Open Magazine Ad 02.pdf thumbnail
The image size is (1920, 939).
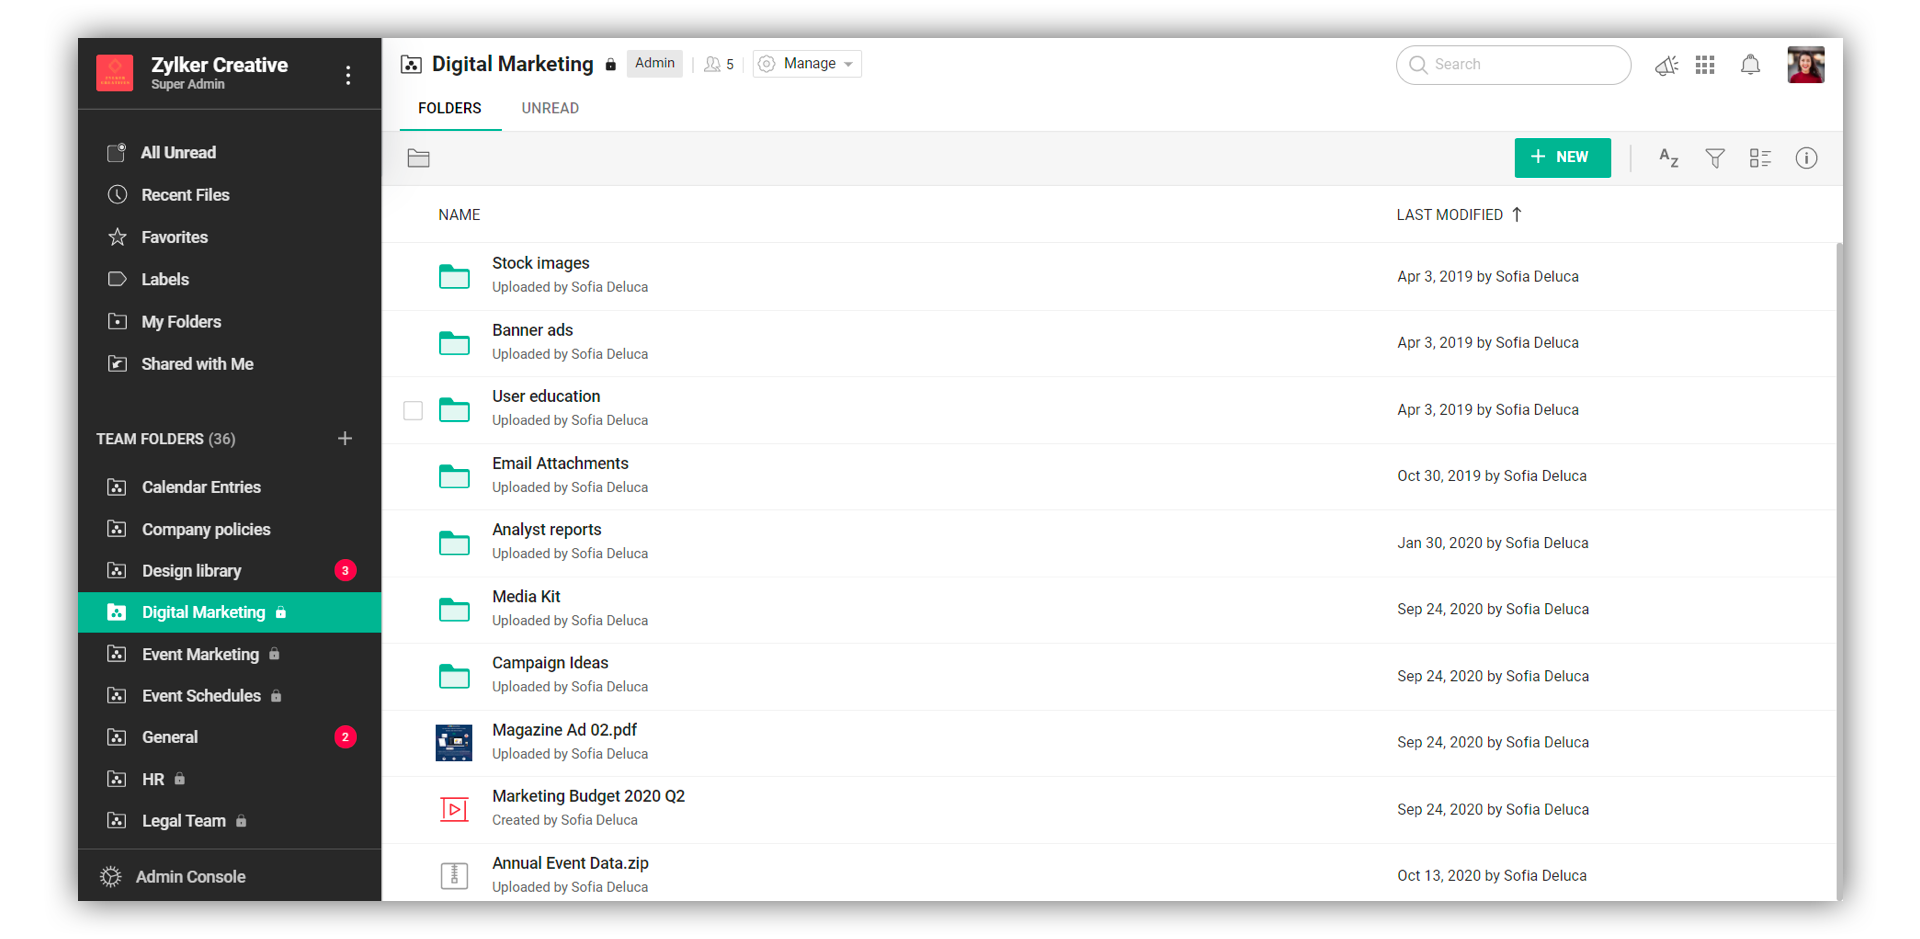click(454, 743)
